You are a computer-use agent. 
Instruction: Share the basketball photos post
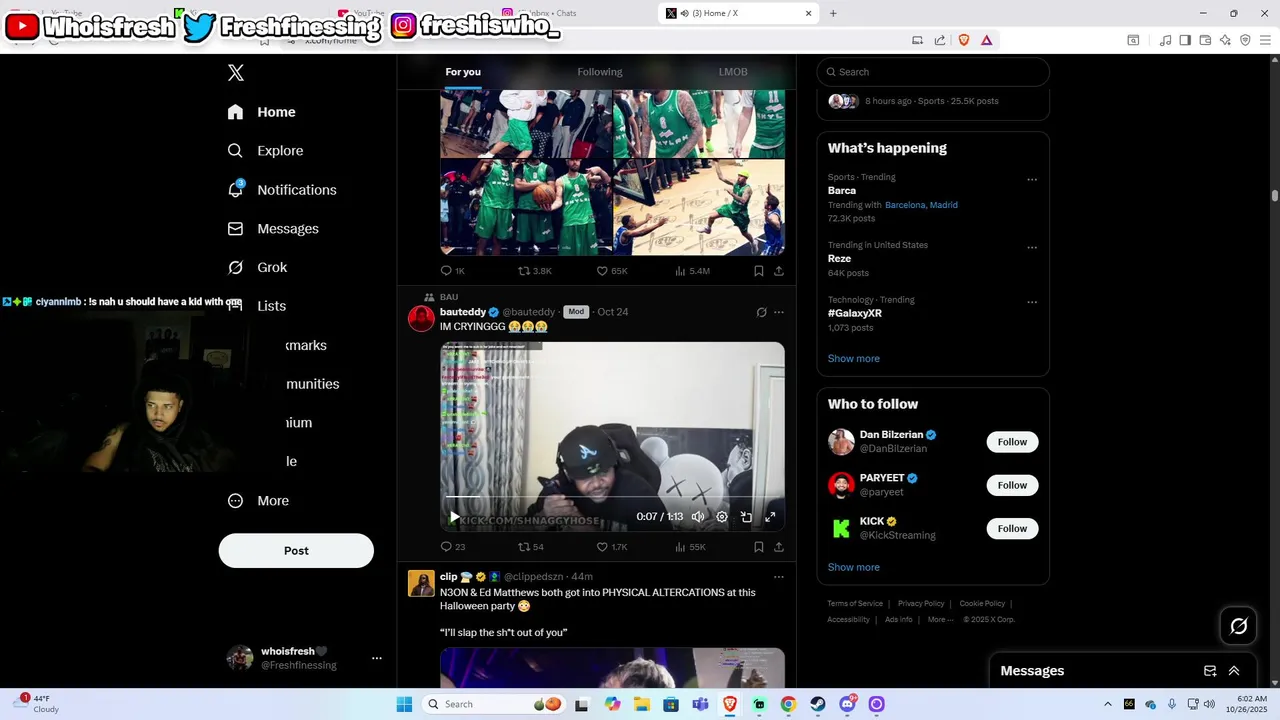point(779,271)
